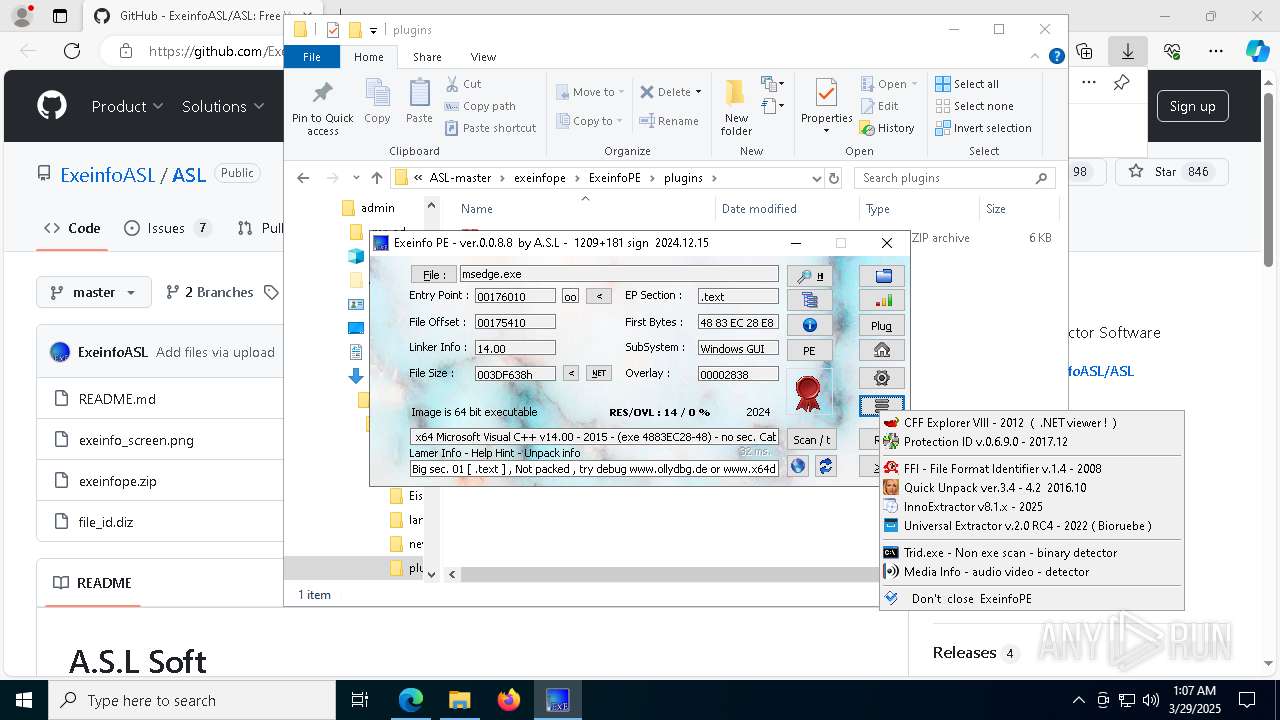
Task: Click the bar chart statistics icon in Exeinfo PE
Action: point(882,300)
